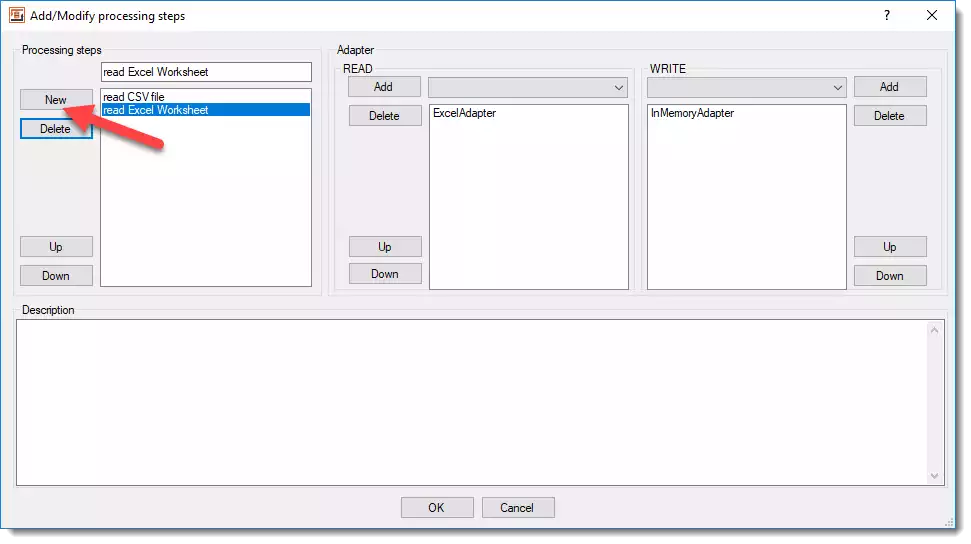Viewport: 971px width, 544px height.
Task: Open the READ adapter dropdown
Action: click(619, 88)
